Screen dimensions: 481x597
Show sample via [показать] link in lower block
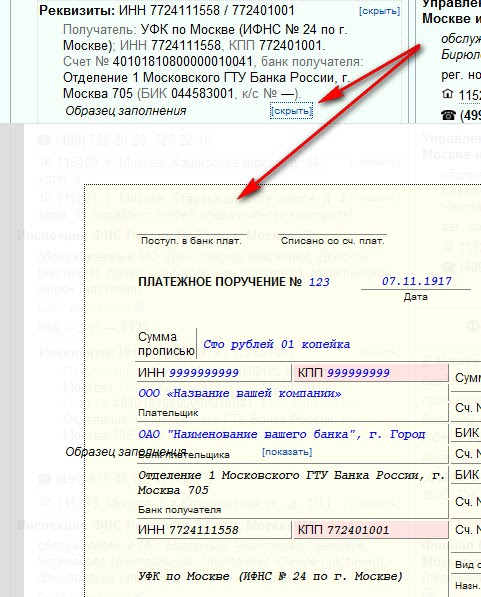(x=287, y=452)
